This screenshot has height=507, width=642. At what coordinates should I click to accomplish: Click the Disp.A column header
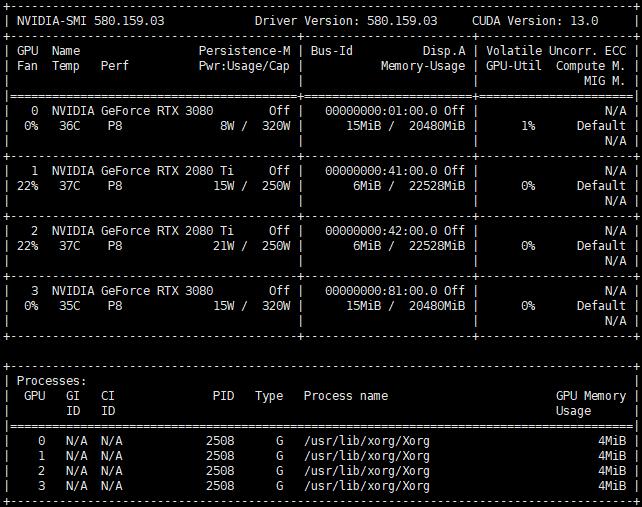tap(444, 51)
